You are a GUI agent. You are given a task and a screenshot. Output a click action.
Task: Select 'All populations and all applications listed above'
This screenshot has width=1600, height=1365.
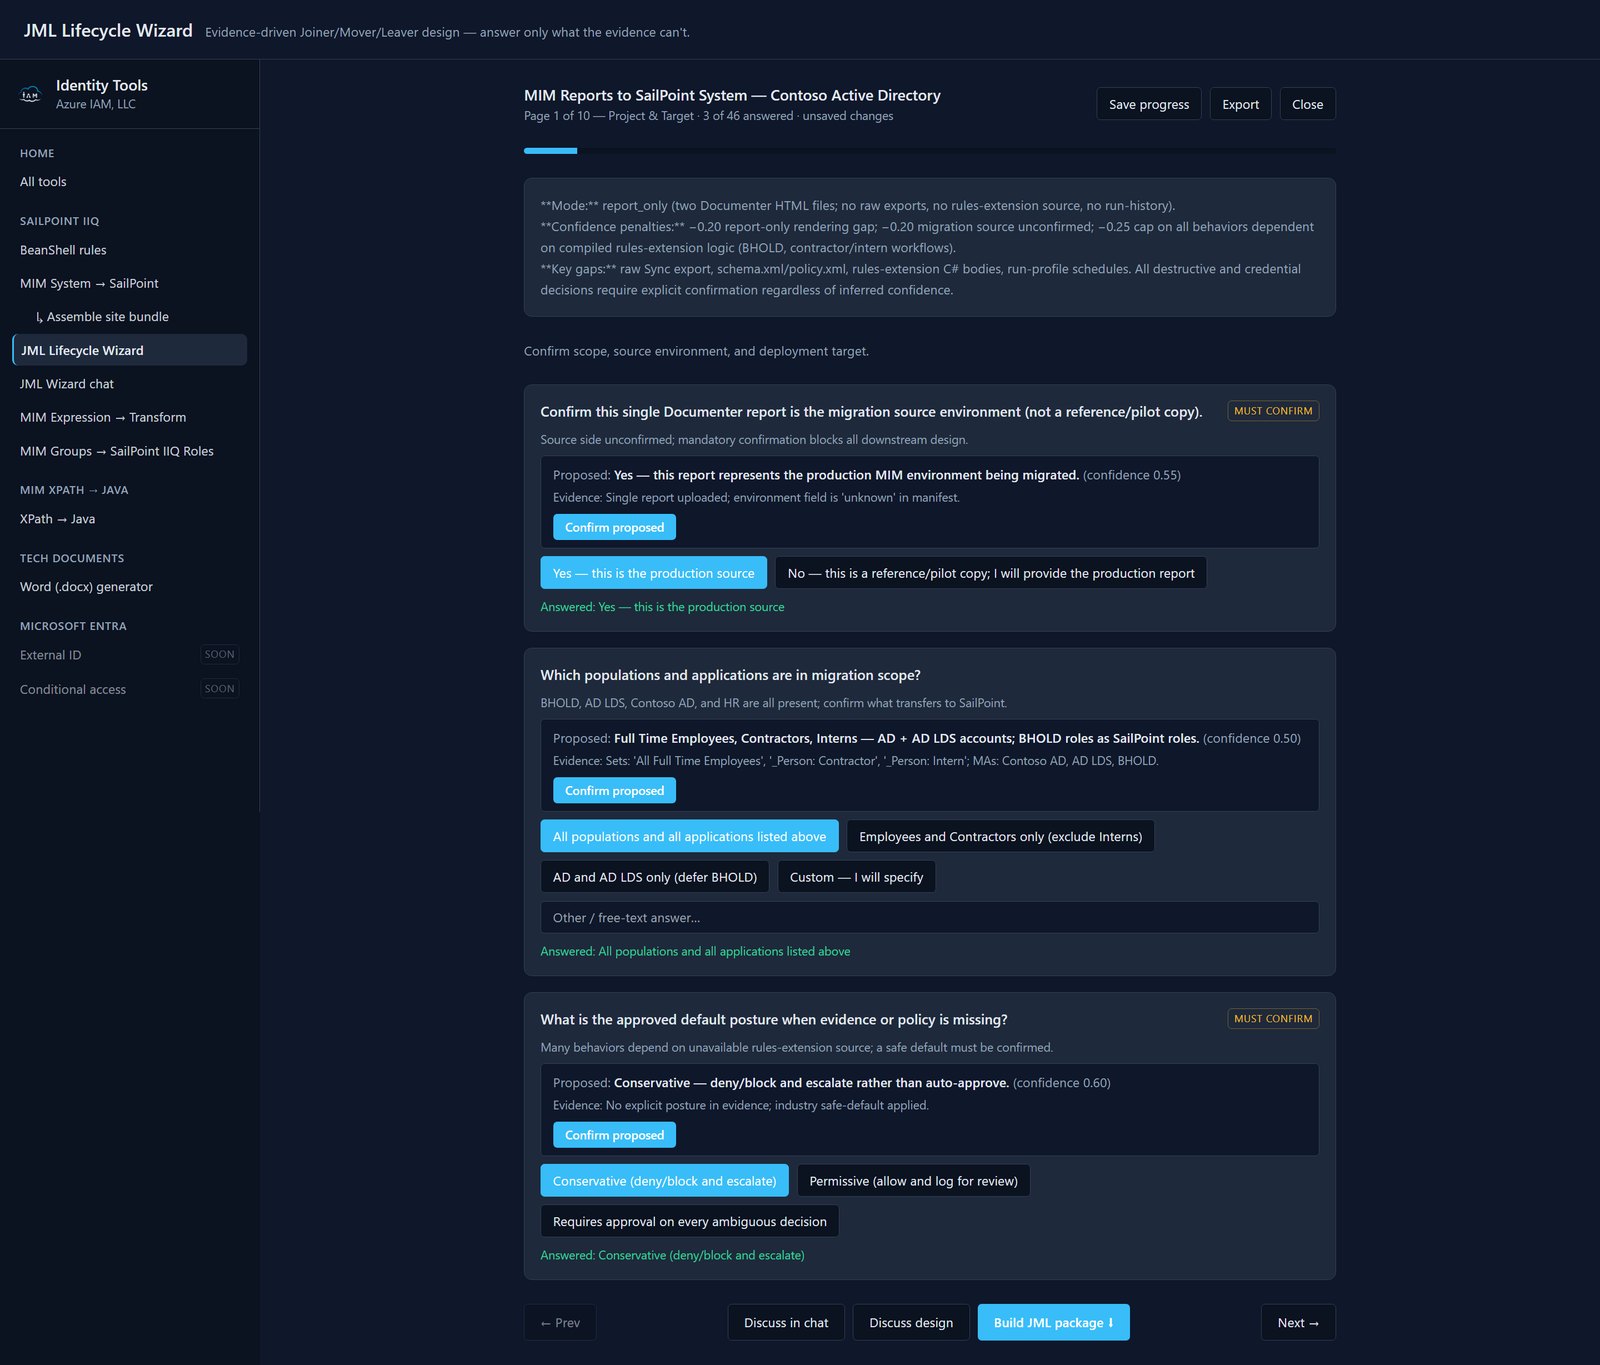[689, 836]
